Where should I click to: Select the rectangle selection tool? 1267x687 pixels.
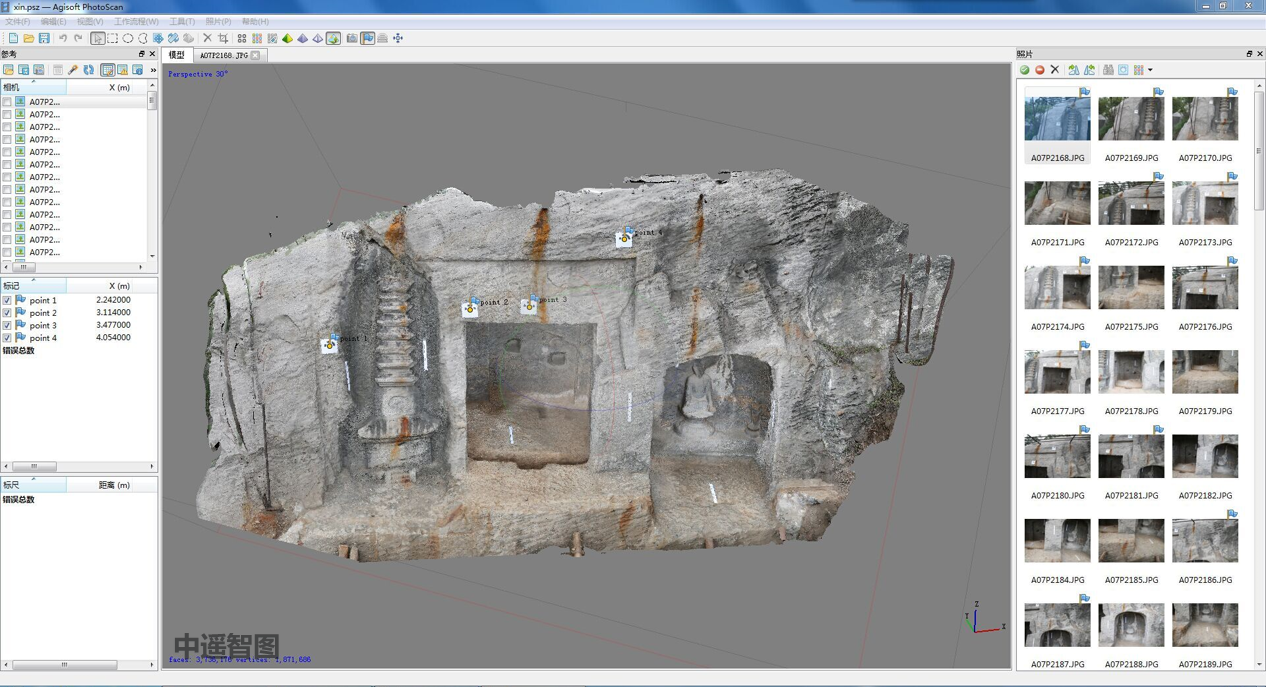point(113,39)
